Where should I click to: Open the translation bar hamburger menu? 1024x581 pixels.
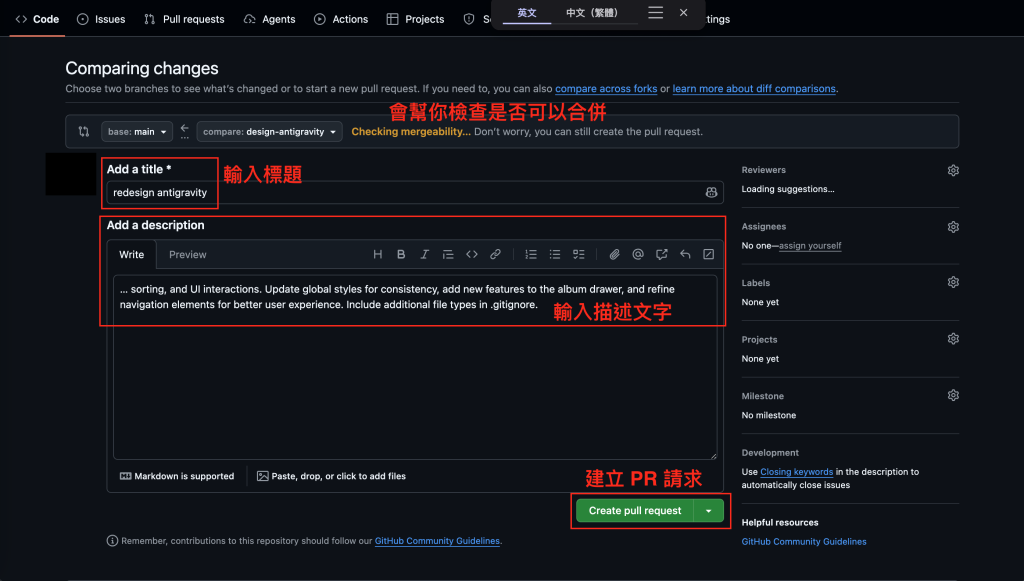656,12
